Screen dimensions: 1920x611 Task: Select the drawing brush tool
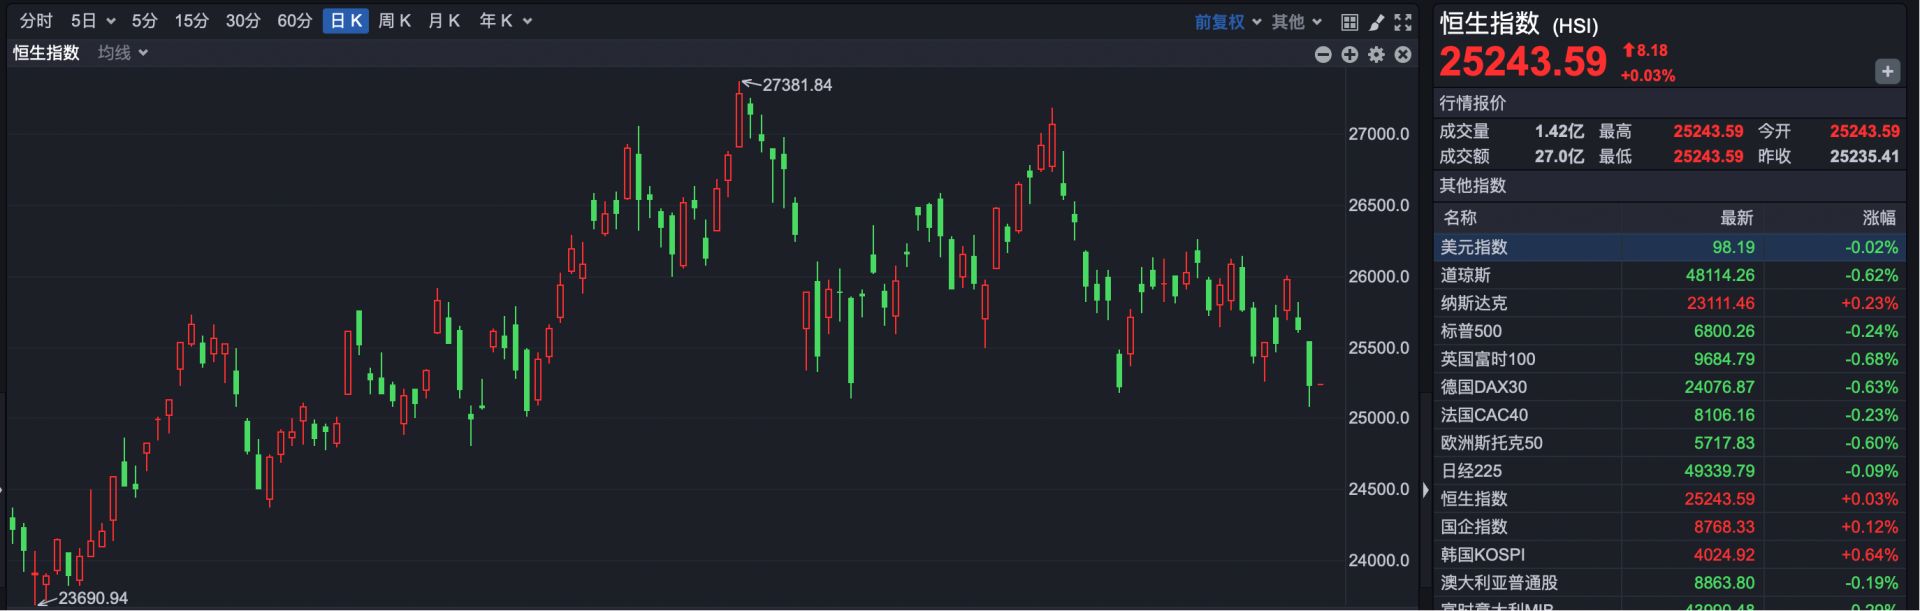pos(1376,22)
